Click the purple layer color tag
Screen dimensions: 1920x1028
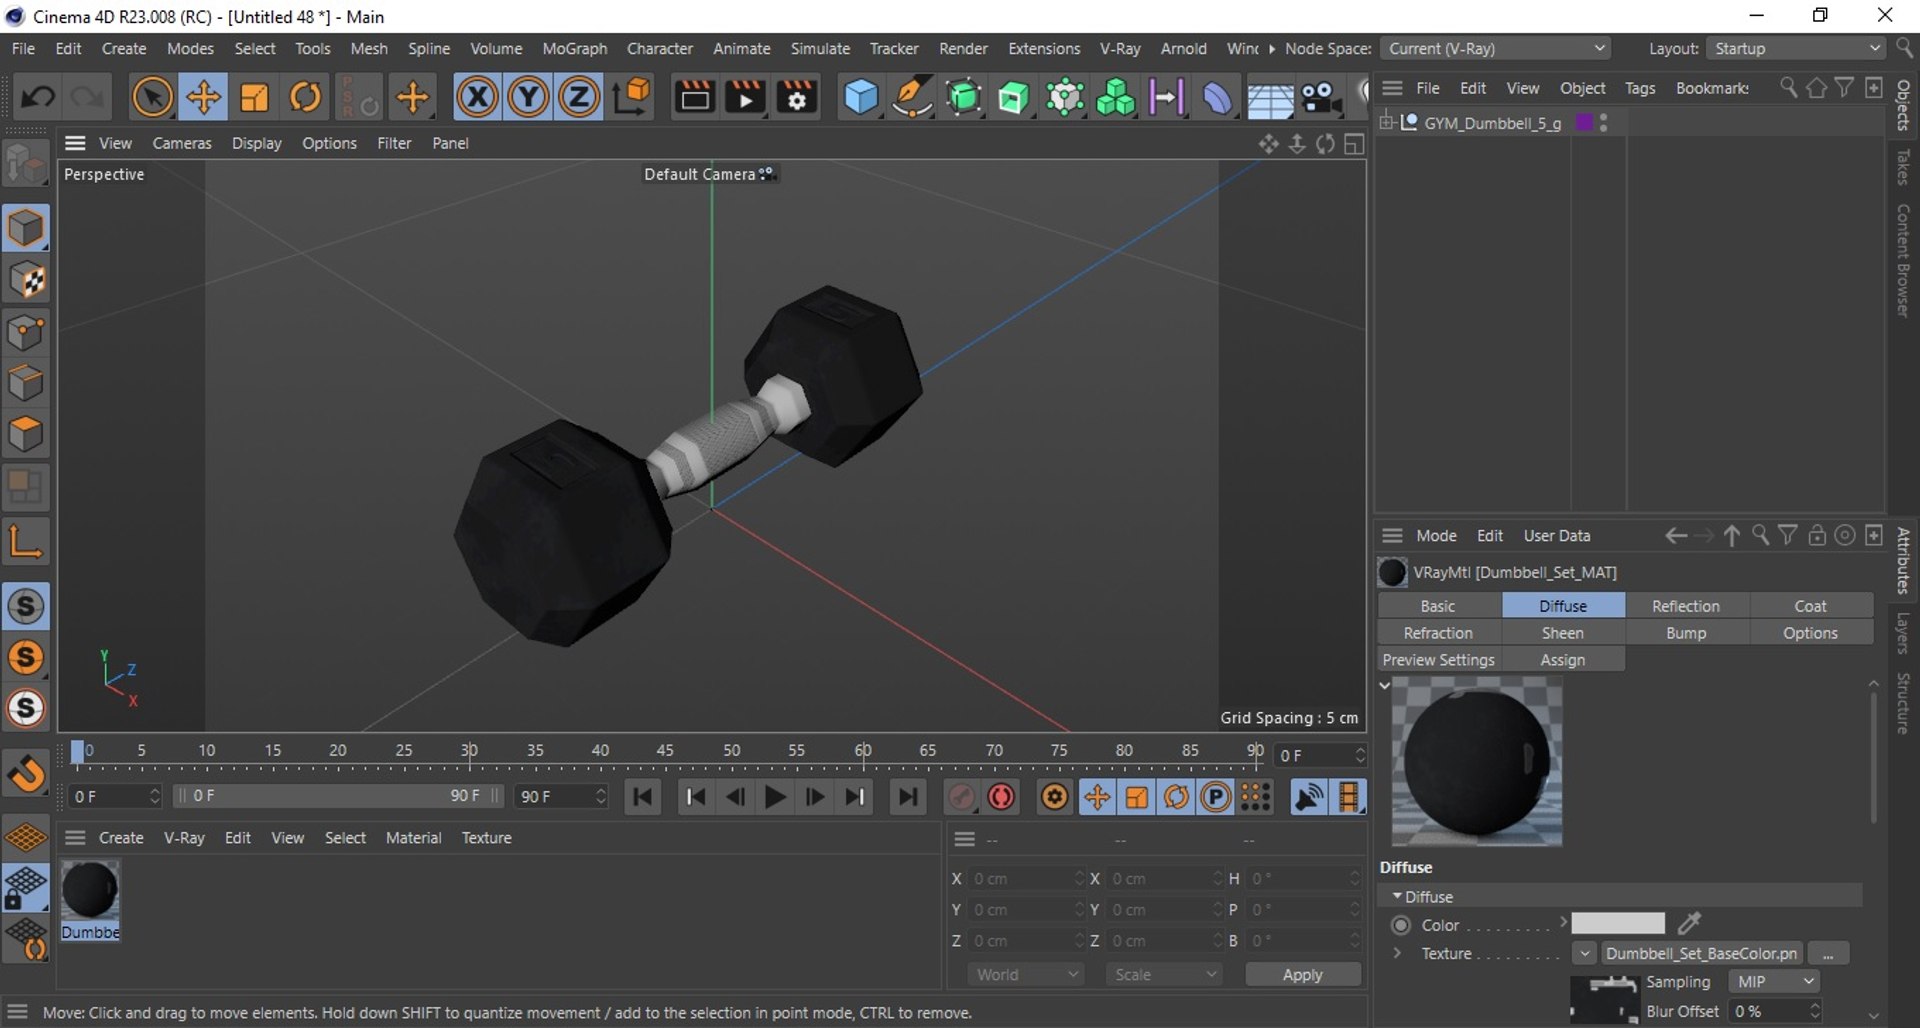click(x=1584, y=122)
